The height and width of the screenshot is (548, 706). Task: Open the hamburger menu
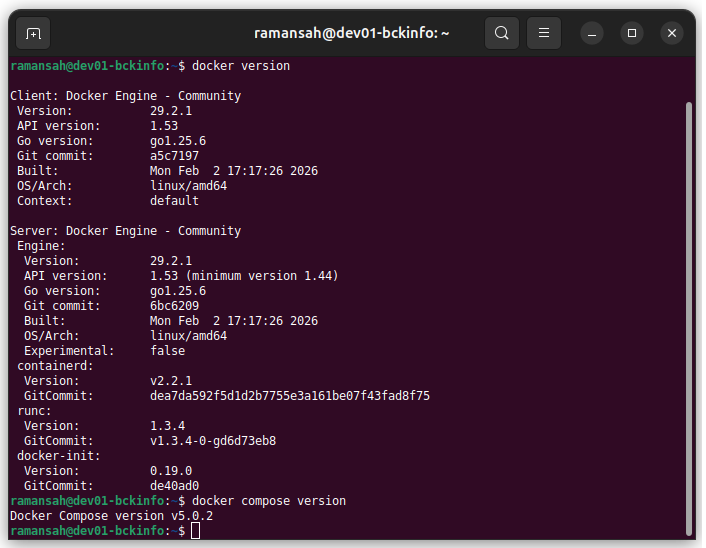coord(544,33)
